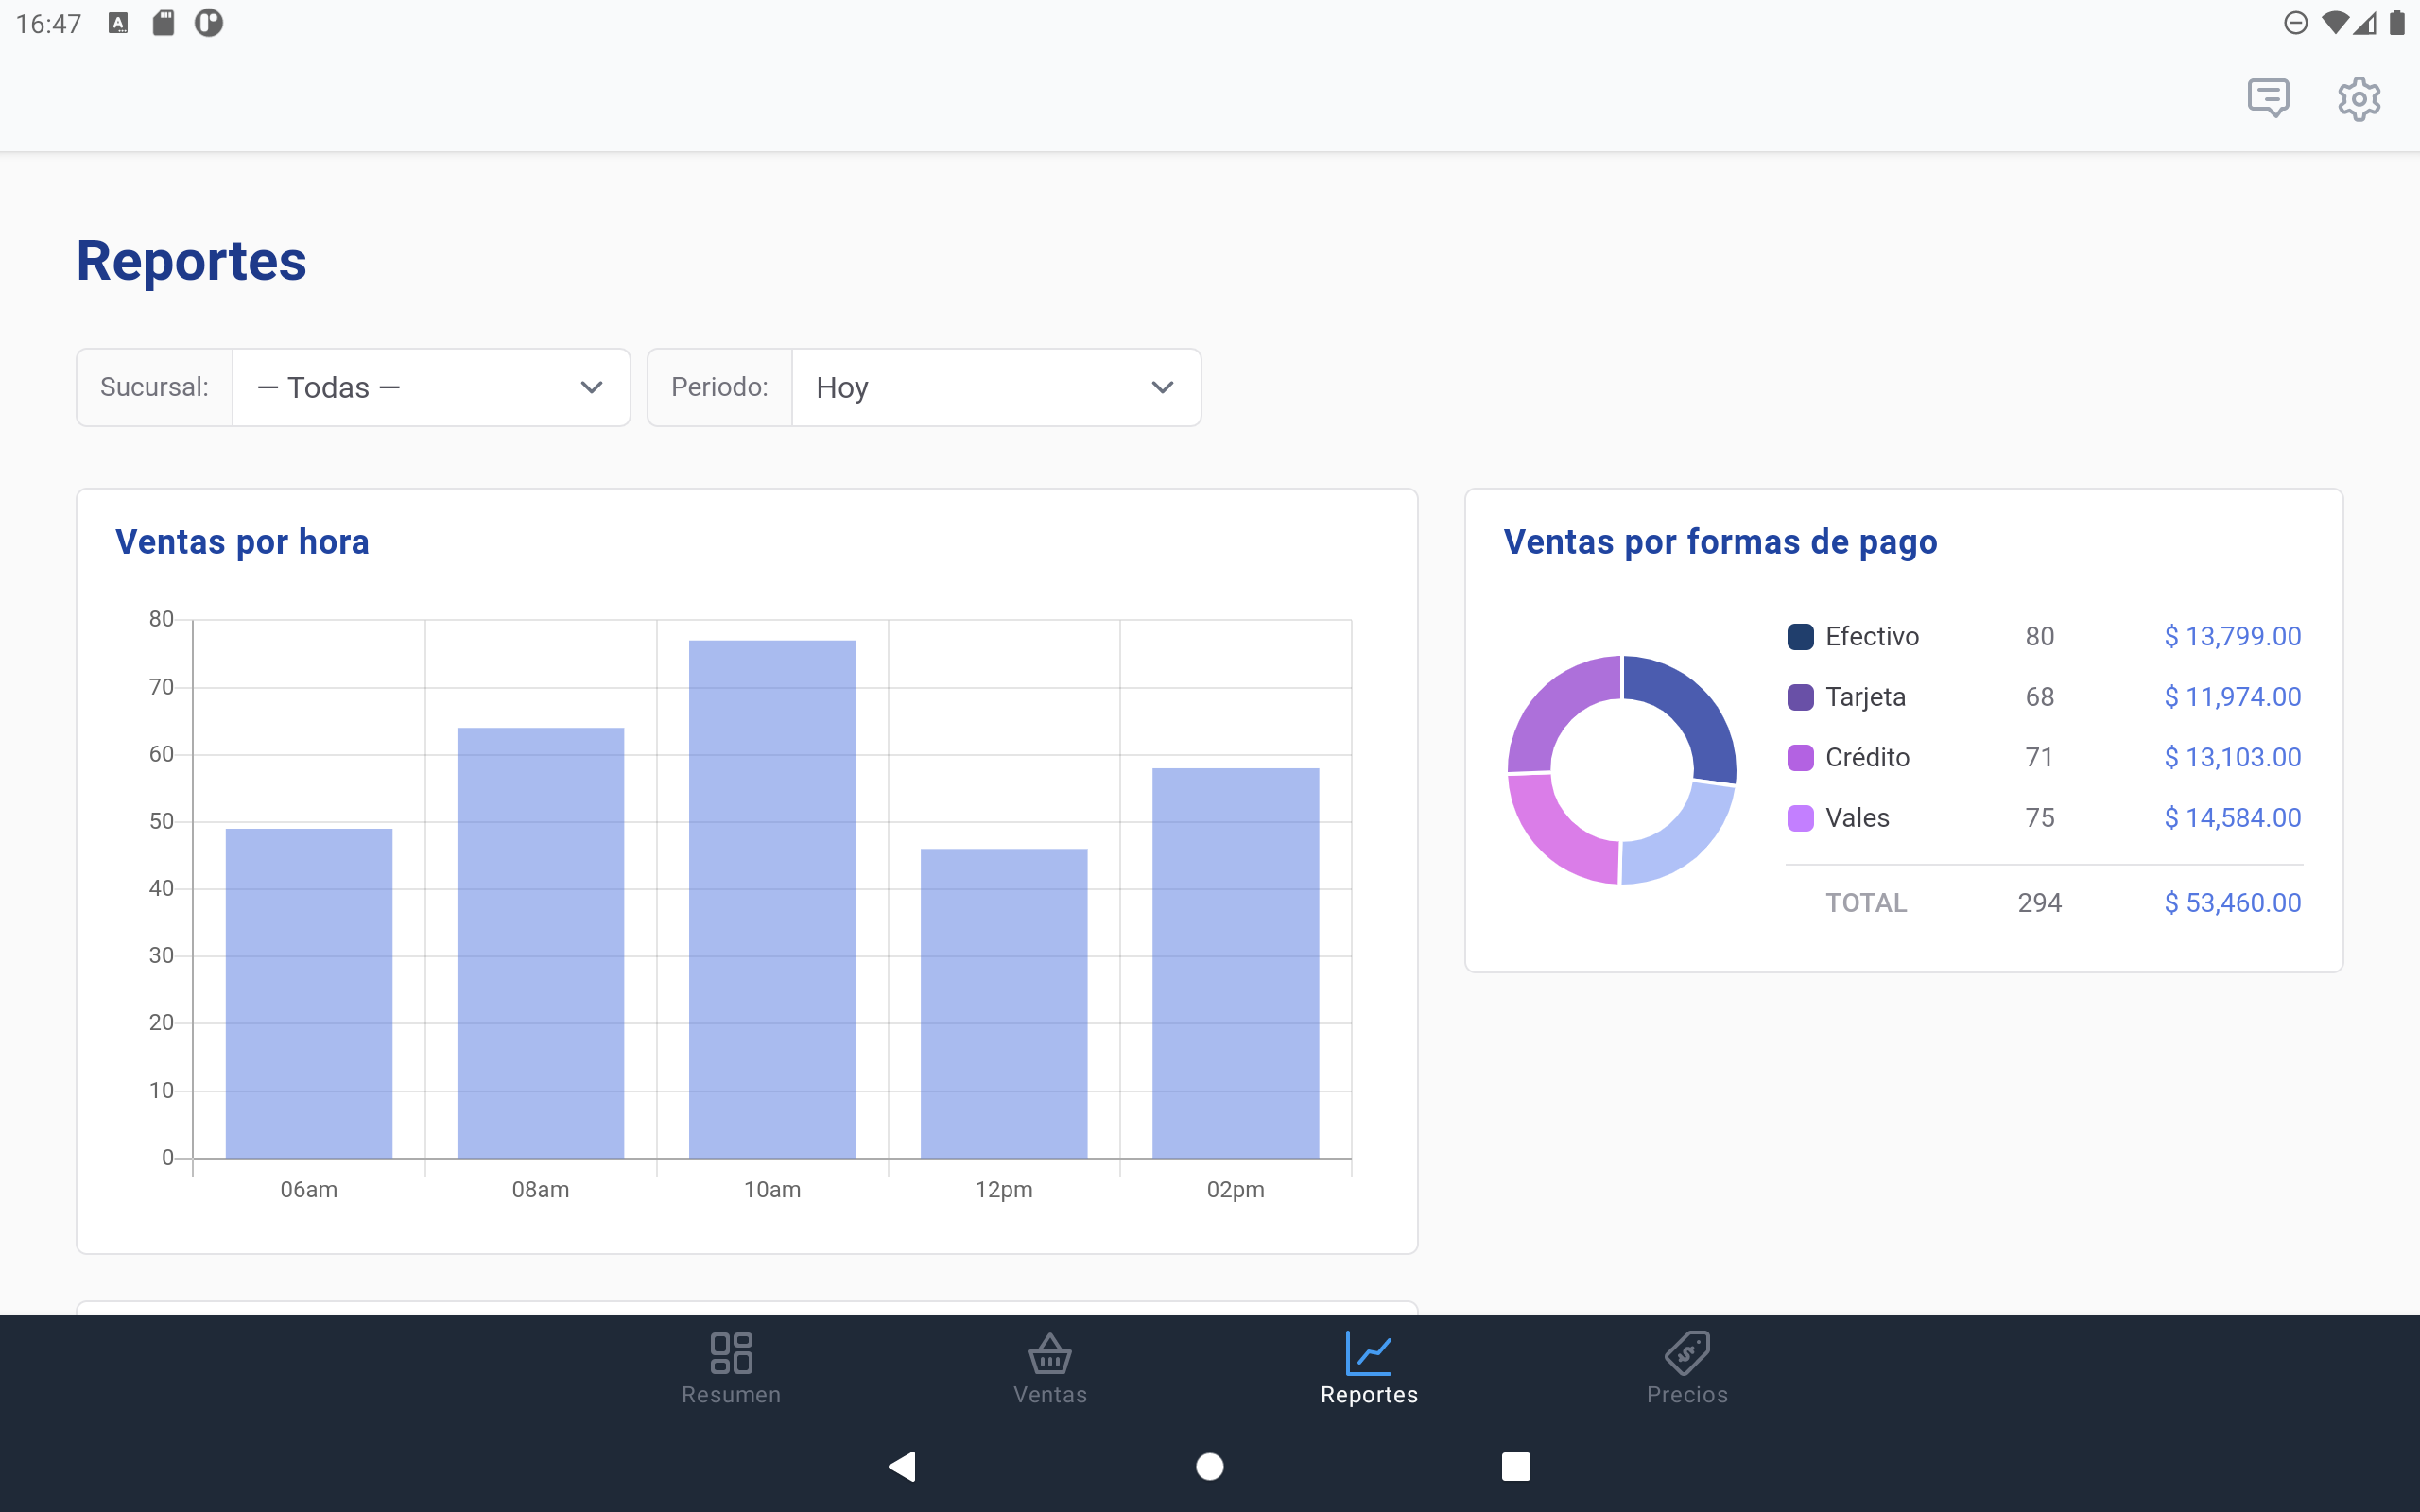Open settings gear icon

2359,98
